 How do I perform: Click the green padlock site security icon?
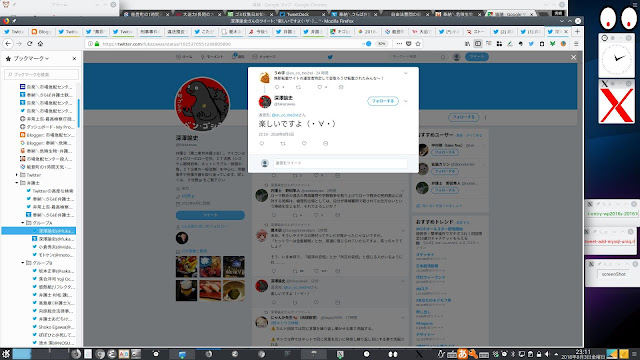click(97, 44)
